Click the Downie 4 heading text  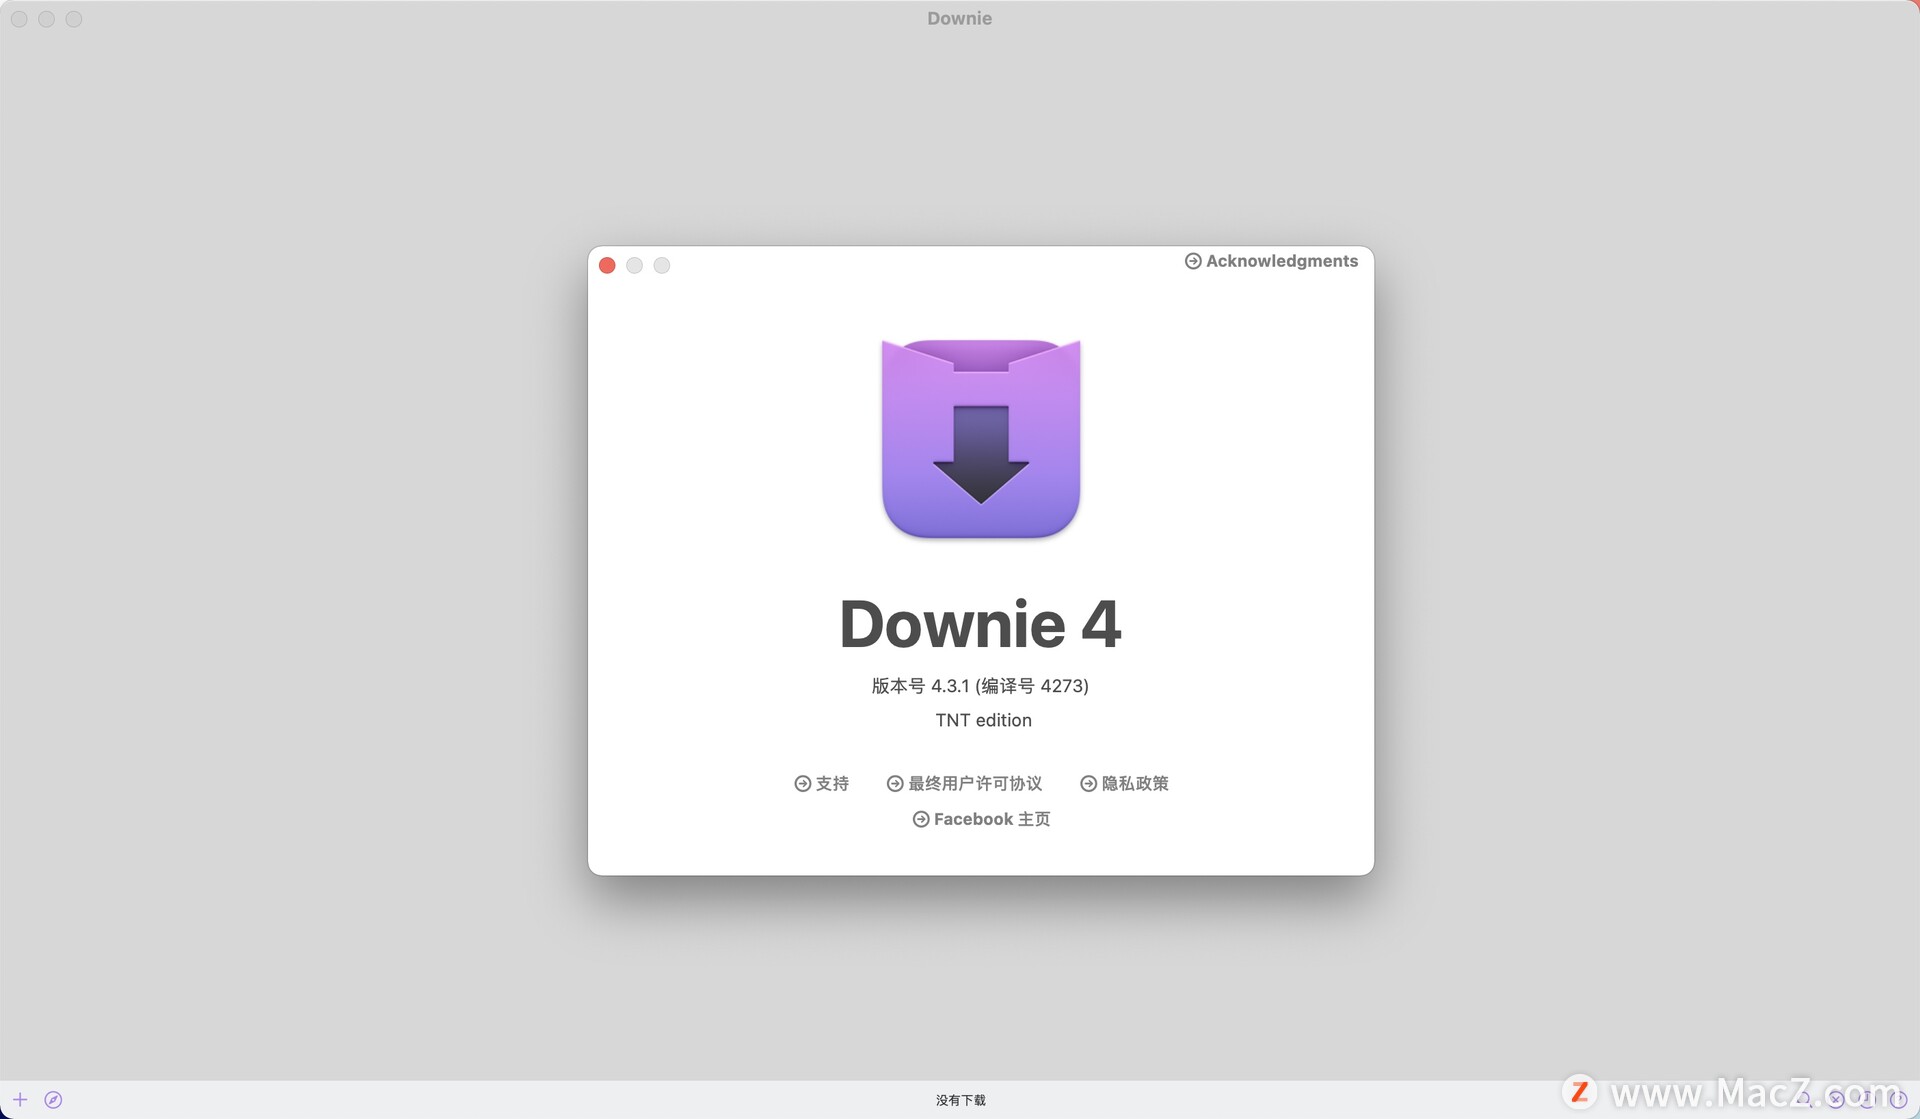tap(980, 624)
